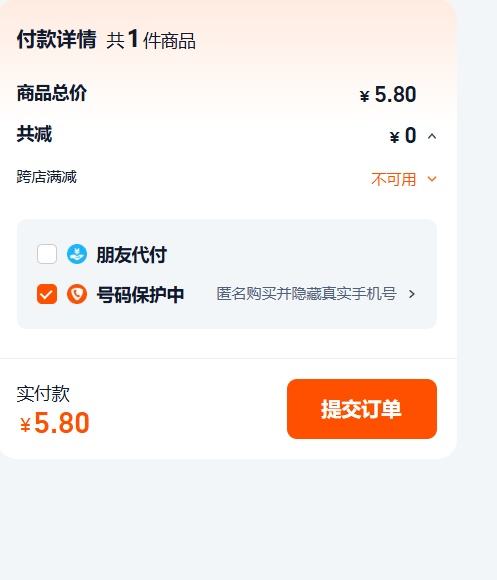Click the 商品总价 label
The width and height of the screenshot is (497, 580).
pyautogui.click(x=52, y=93)
